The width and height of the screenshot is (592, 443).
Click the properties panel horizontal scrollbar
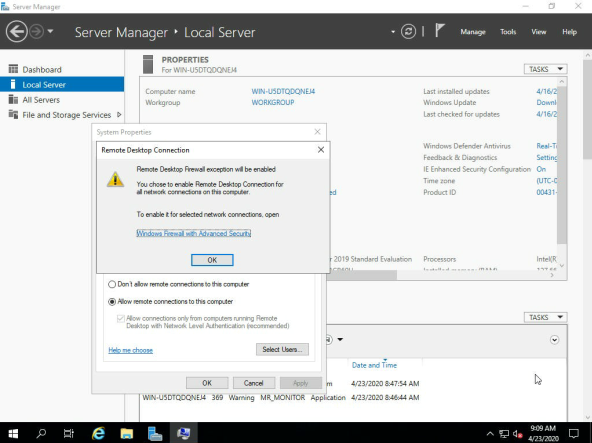pos(361,275)
